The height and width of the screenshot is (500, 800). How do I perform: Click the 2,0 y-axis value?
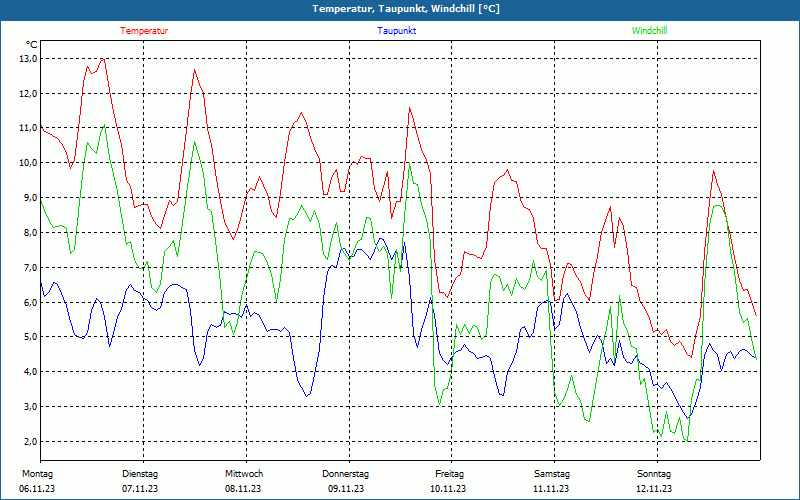pyautogui.click(x=31, y=441)
